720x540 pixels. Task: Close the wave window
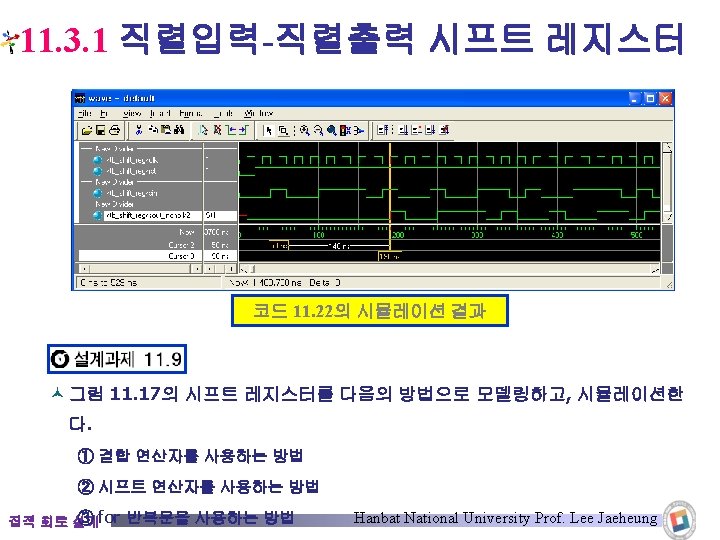tap(665, 98)
